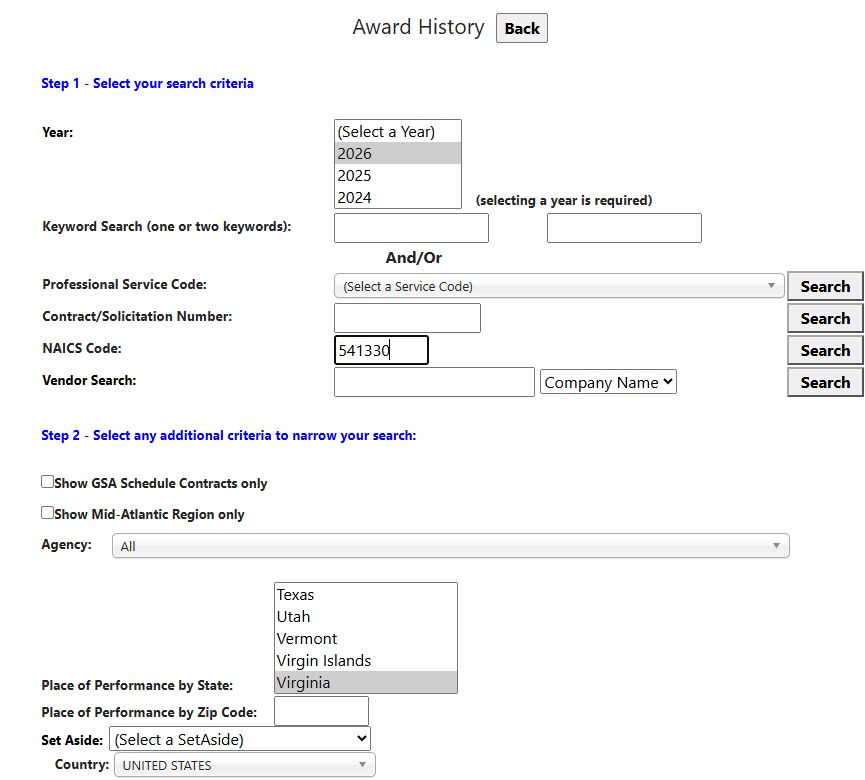Screen dimensions: 865x780
Task: Focus Contract/Solicitation Number field
Action: [407, 318]
